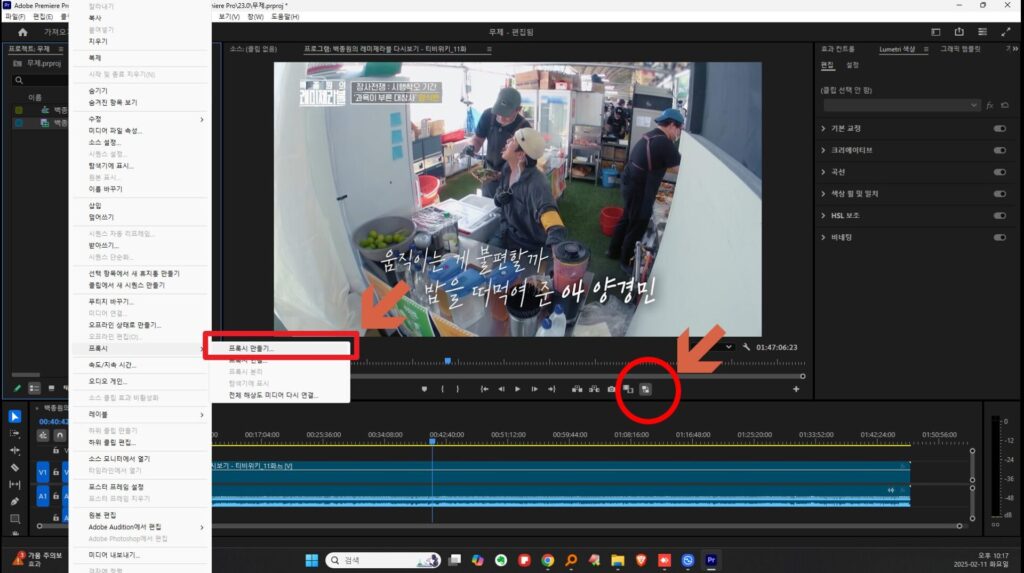Select 미디어 내보내기... in the context menu
The image size is (1024, 573).
(x=114, y=554)
